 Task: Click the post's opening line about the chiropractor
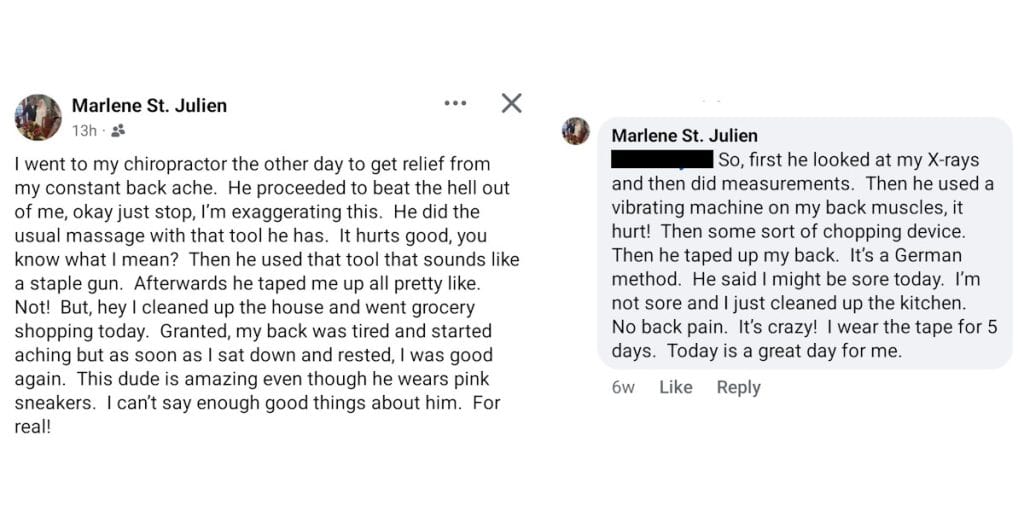coord(252,163)
